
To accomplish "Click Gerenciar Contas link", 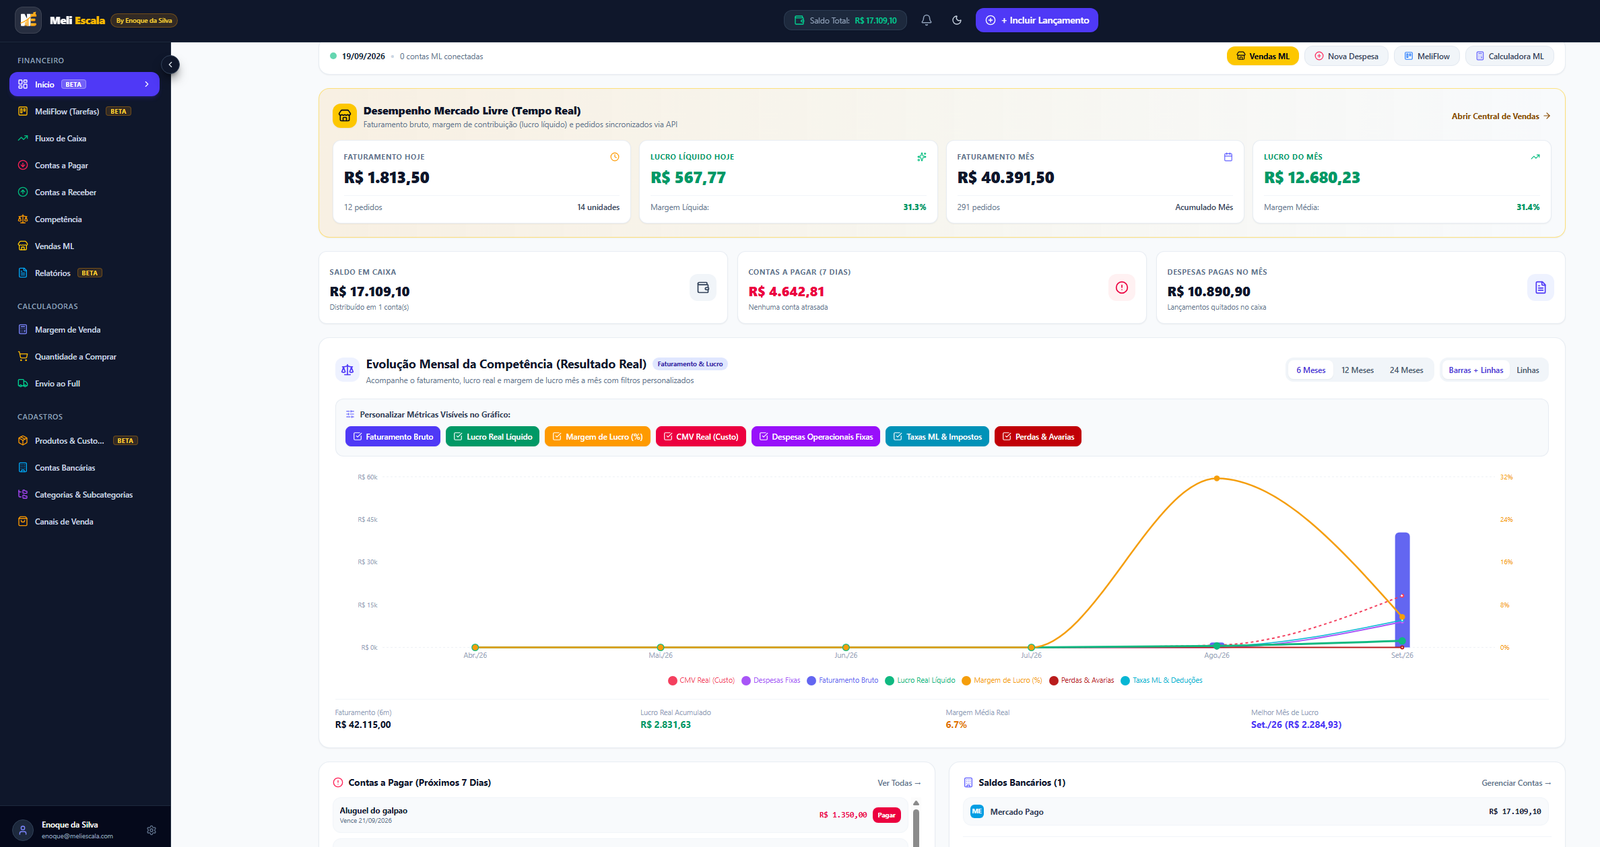I will [1516, 783].
